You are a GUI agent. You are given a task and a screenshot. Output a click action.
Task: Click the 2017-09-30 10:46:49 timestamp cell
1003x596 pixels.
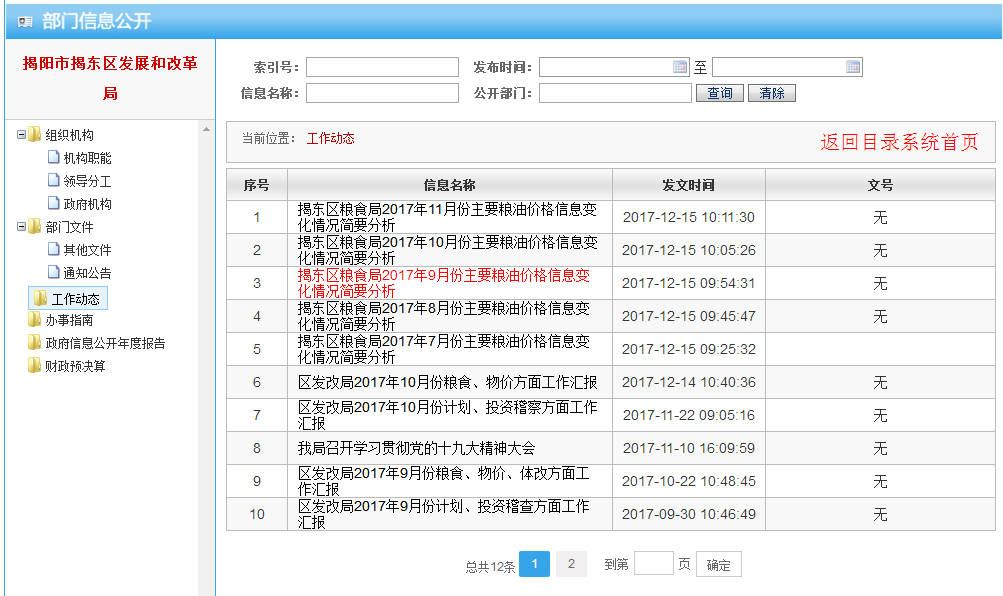click(689, 514)
